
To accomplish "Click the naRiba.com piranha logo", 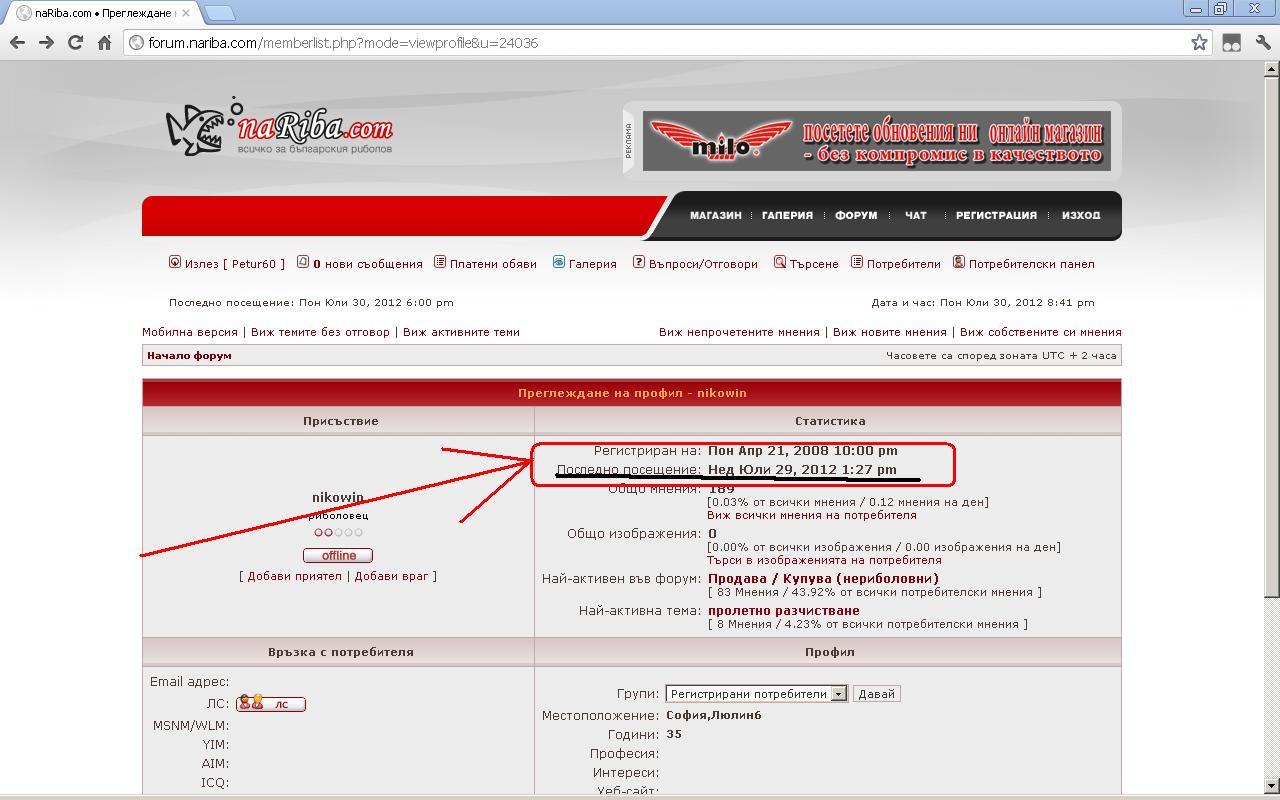I will pyautogui.click(x=279, y=130).
